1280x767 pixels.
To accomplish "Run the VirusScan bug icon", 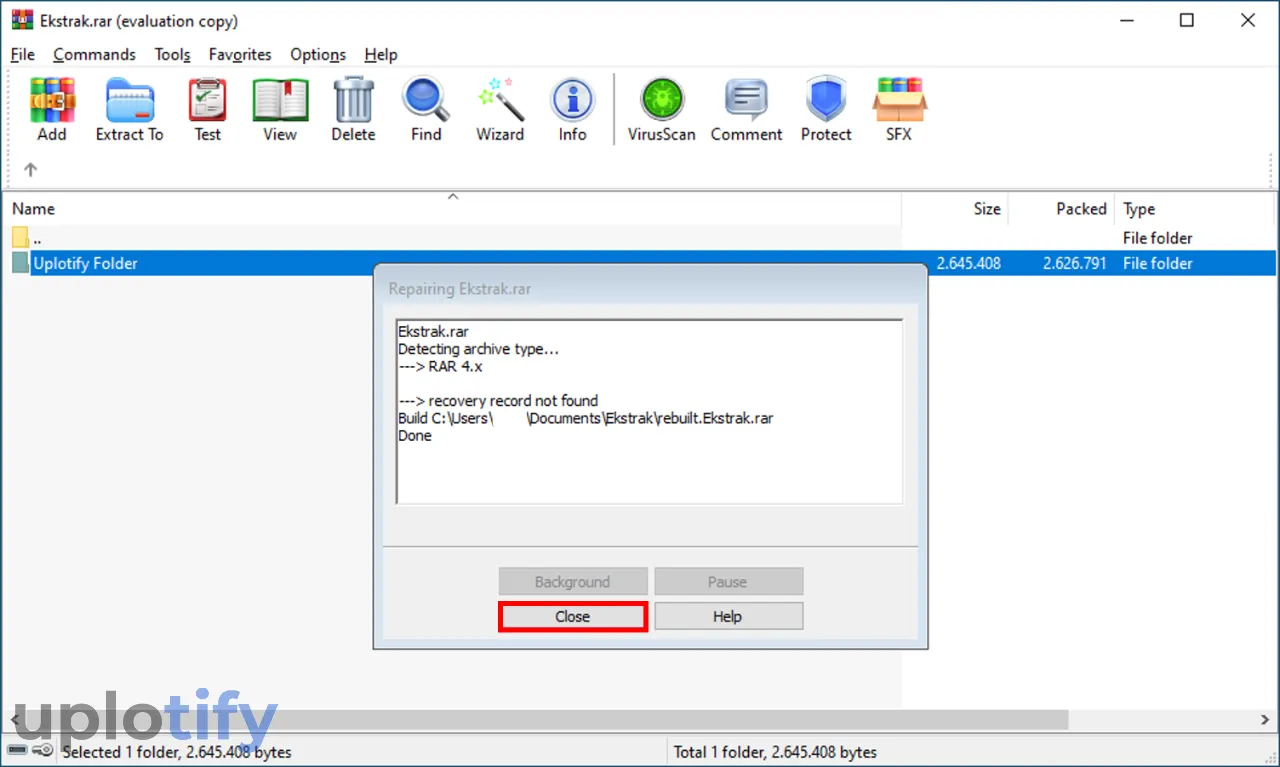I will pos(662,100).
